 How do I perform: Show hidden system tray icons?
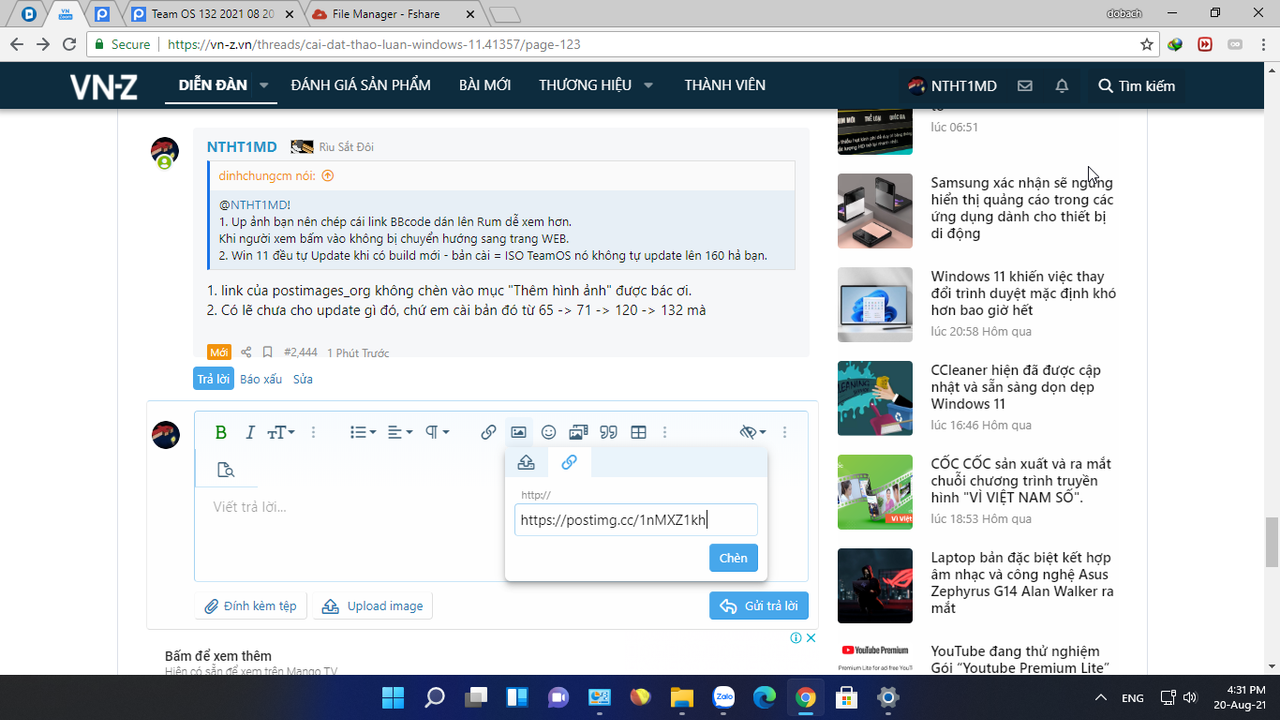coord(1101,697)
